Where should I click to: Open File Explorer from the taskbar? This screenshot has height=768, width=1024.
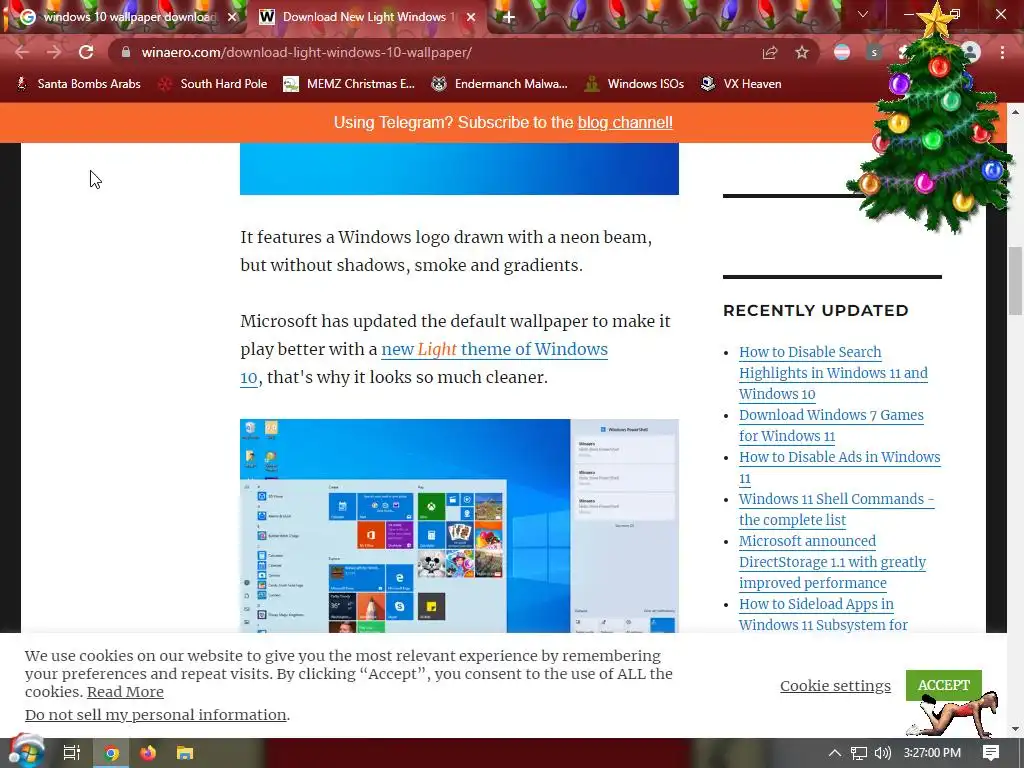click(x=185, y=753)
